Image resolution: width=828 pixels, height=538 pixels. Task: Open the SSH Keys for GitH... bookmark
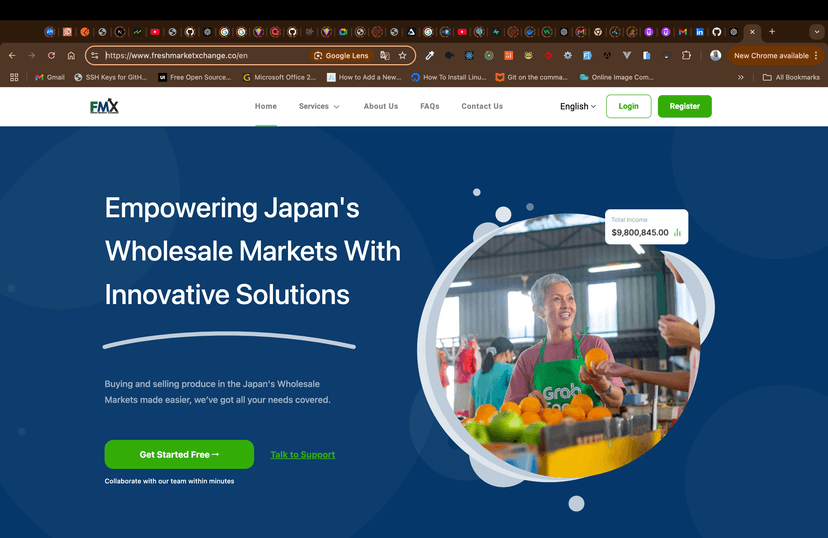point(110,77)
